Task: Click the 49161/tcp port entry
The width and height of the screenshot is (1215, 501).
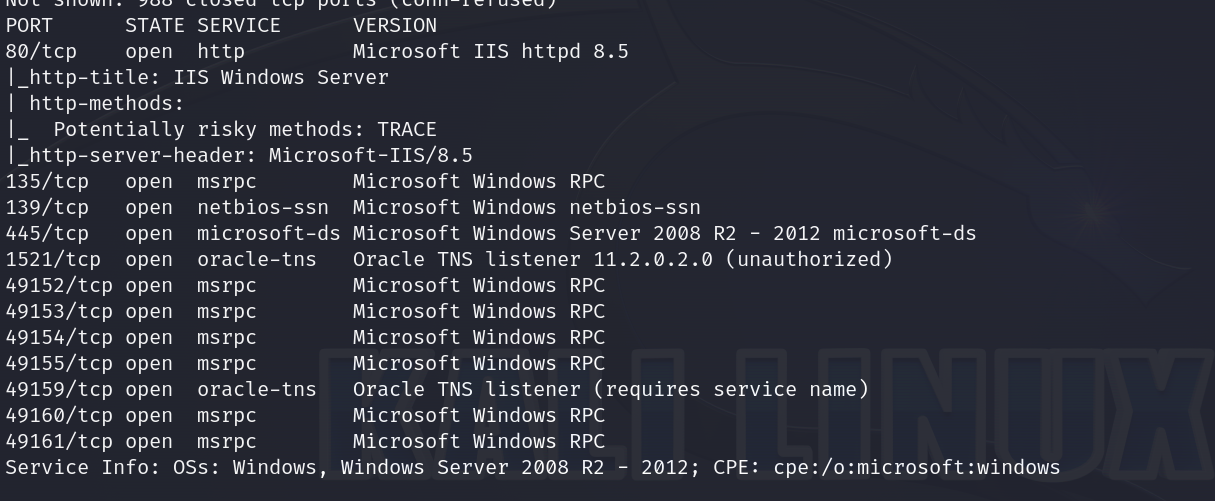Action: [x=59, y=441]
